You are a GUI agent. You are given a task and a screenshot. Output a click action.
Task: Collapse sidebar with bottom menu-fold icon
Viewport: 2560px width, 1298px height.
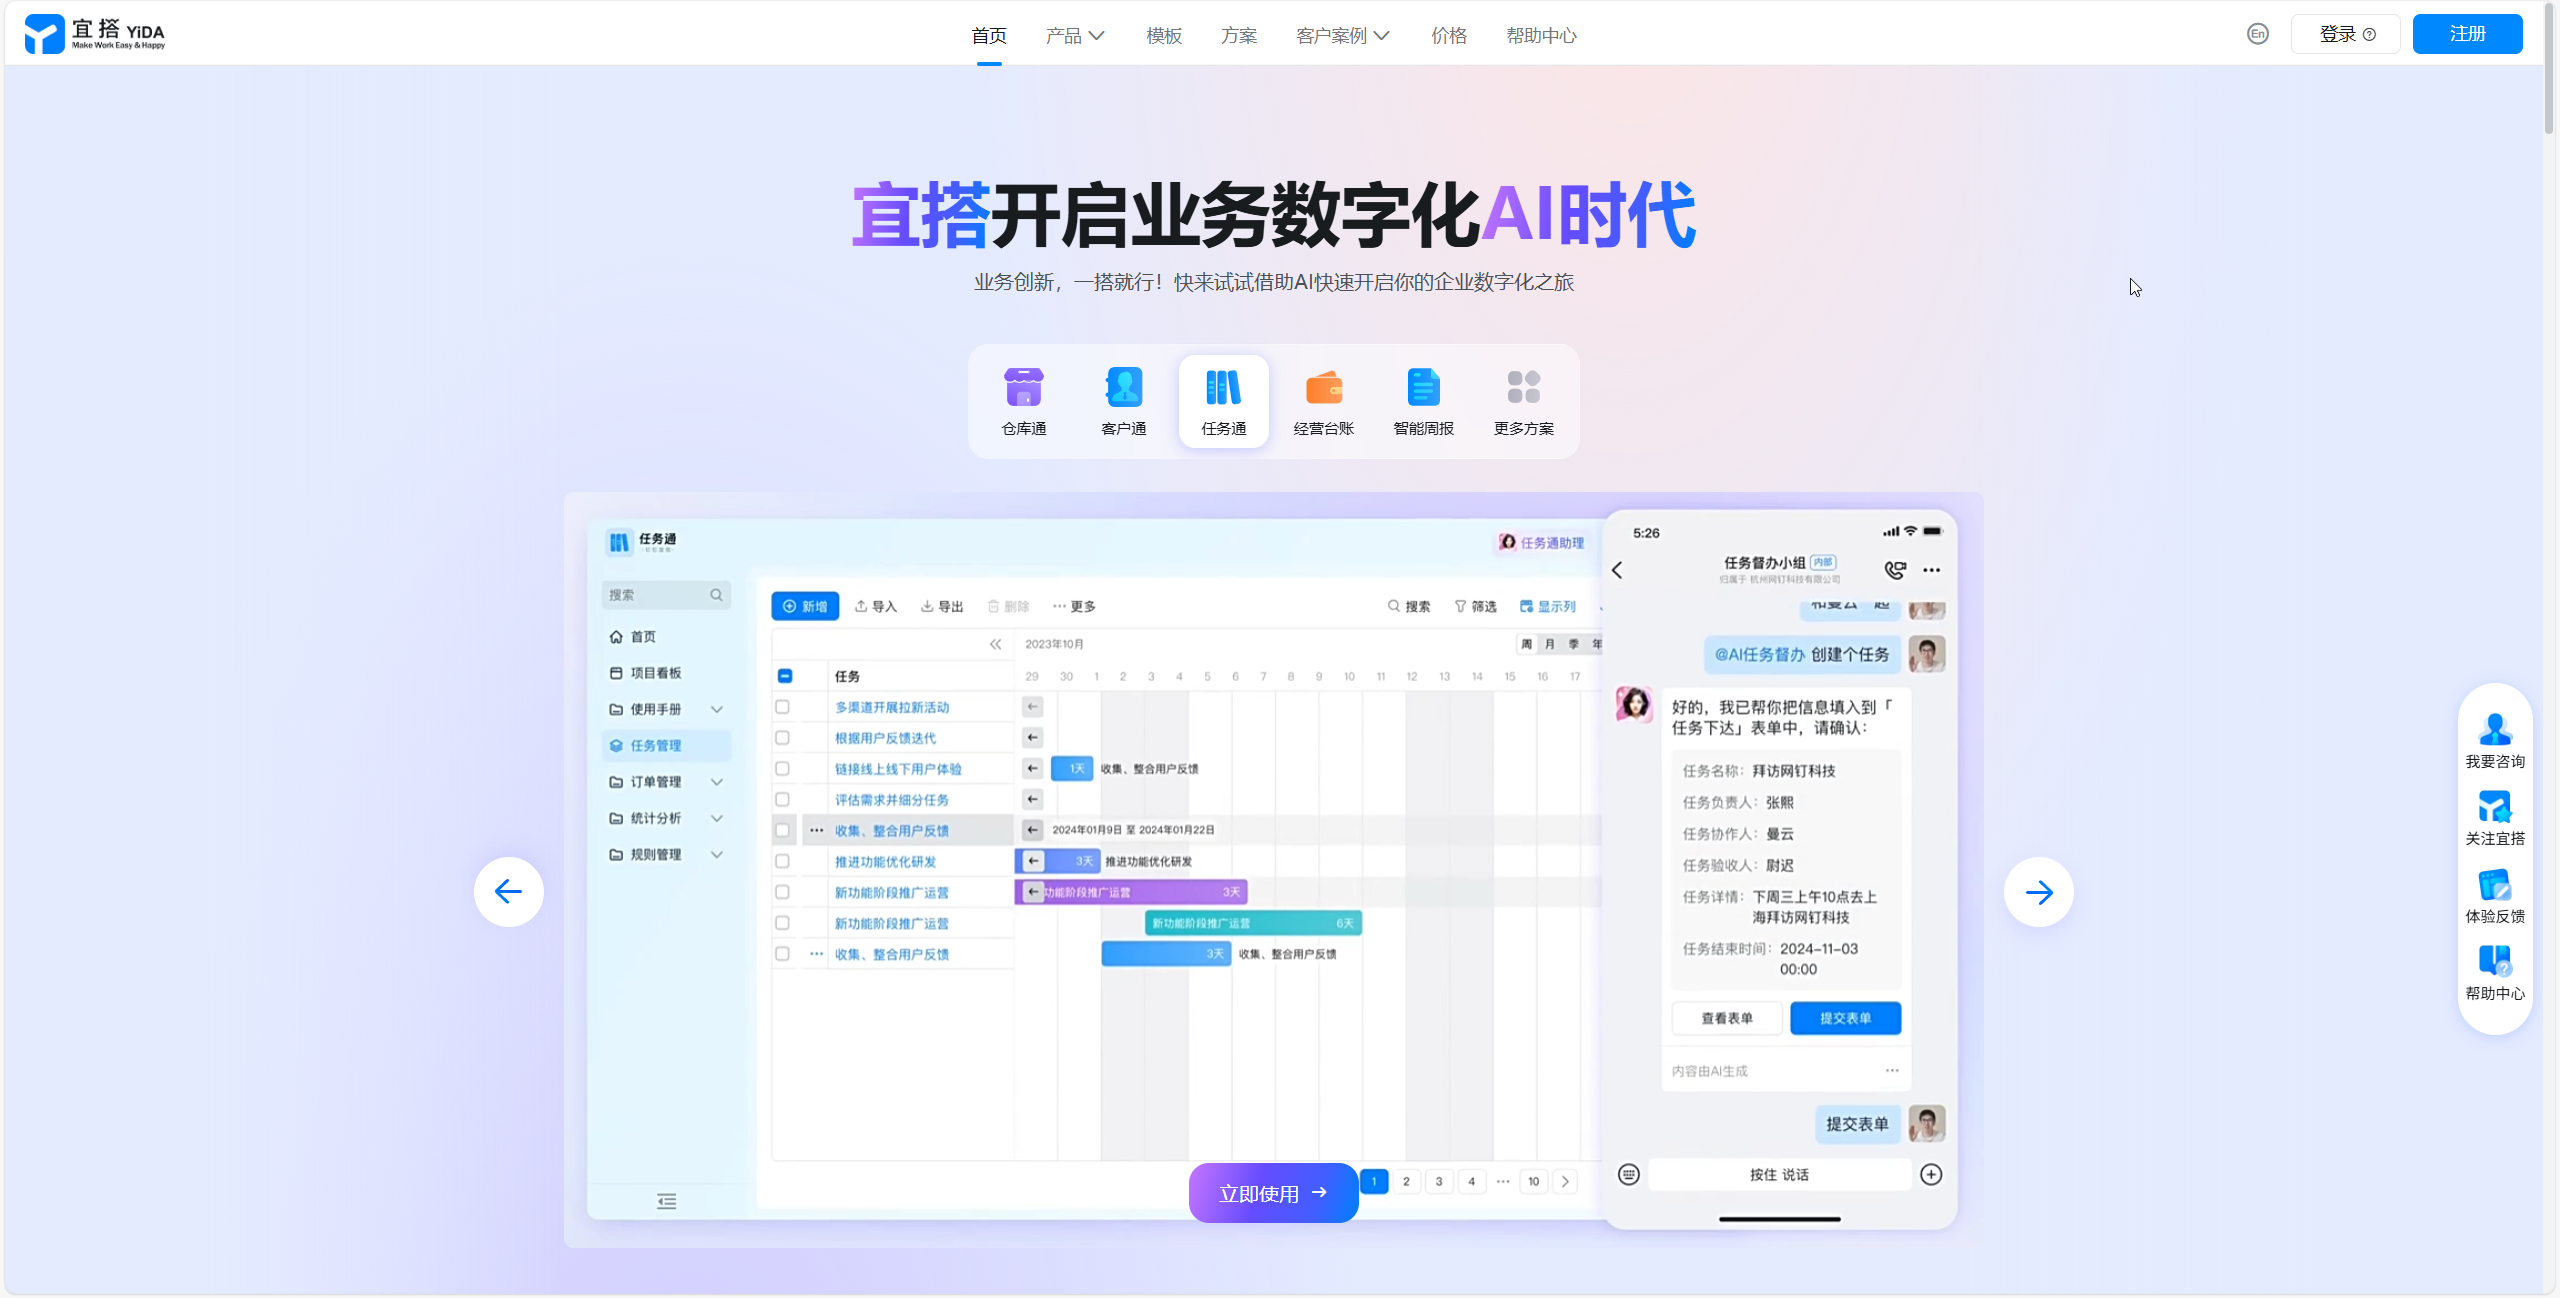[667, 1201]
